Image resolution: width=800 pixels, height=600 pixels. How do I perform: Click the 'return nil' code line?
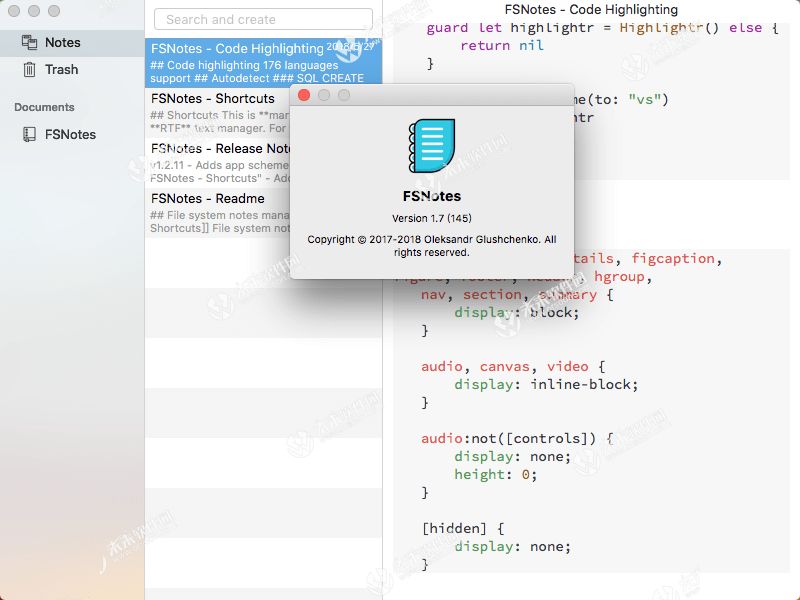[x=502, y=45]
